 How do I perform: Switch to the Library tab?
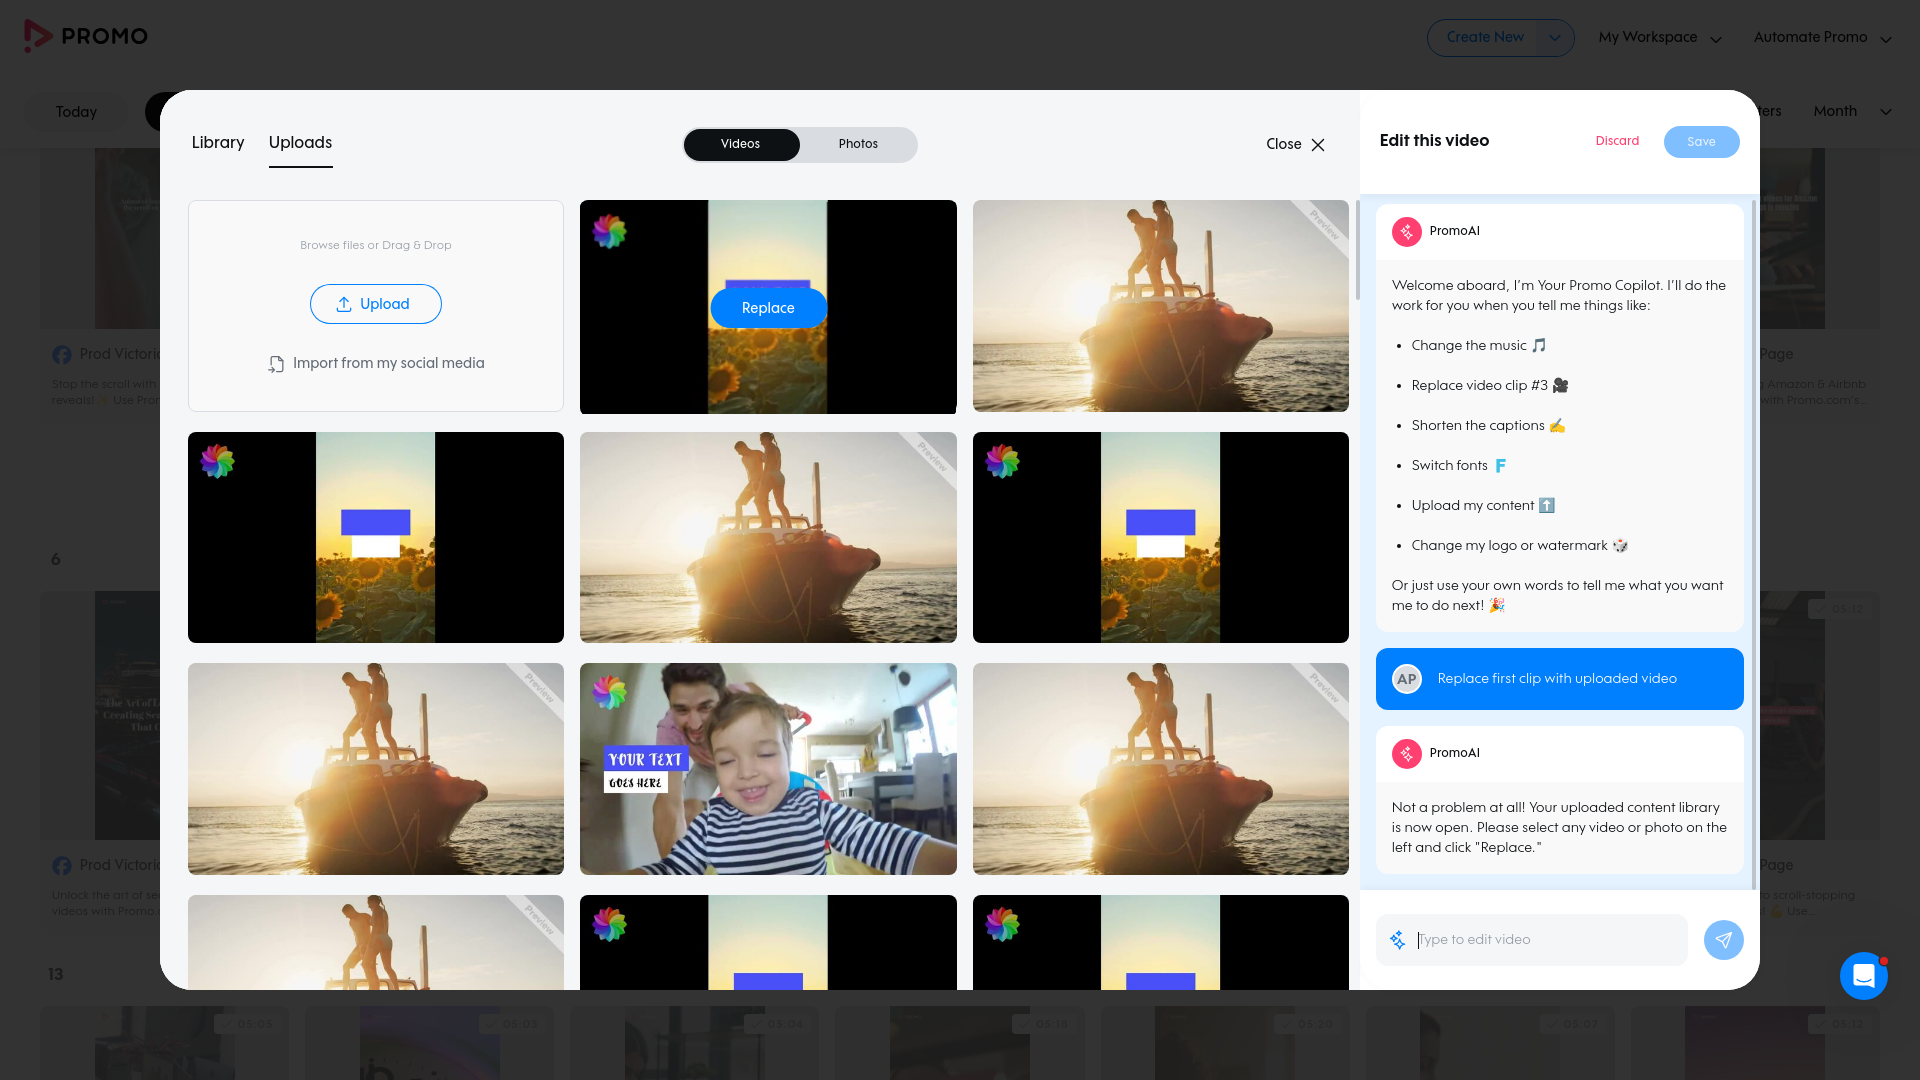(x=218, y=143)
